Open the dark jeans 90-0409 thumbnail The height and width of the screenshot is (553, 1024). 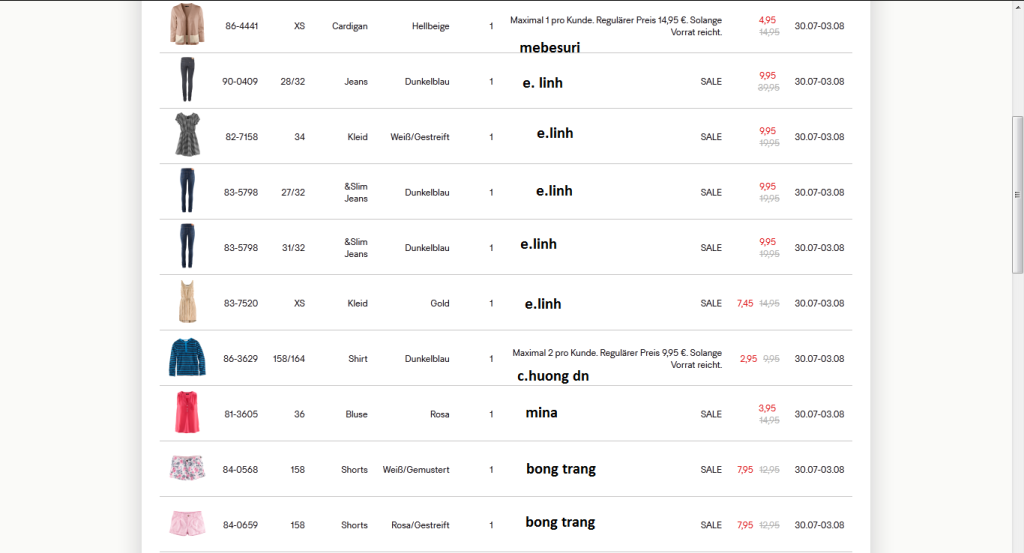(x=187, y=80)
